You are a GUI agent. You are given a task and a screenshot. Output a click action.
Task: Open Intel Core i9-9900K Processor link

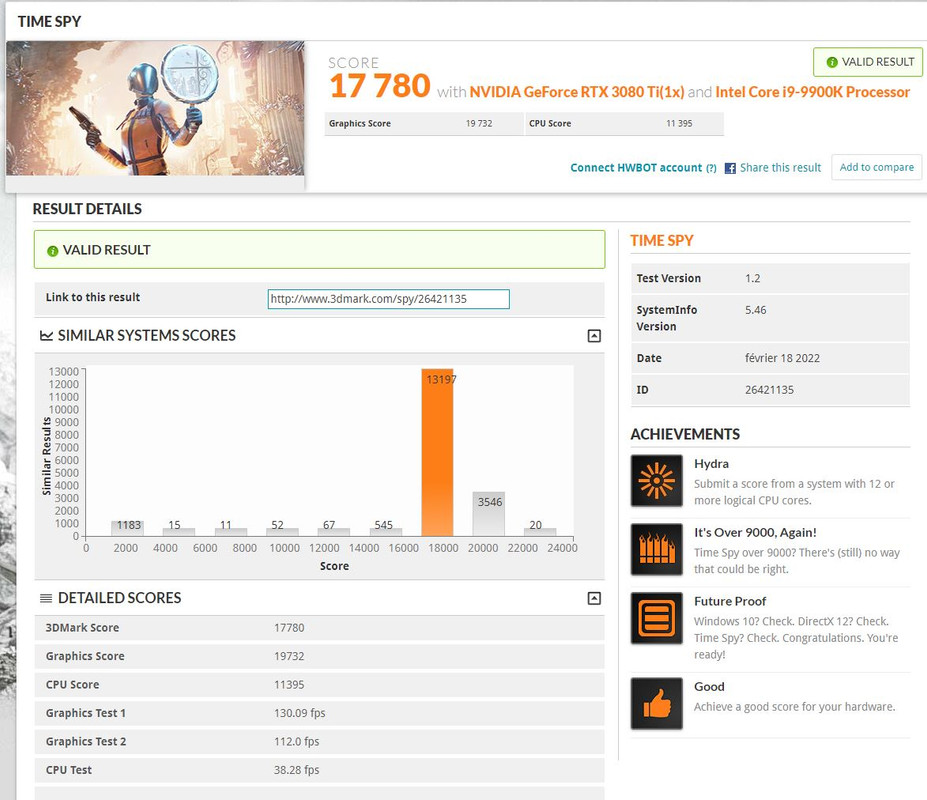812,92
